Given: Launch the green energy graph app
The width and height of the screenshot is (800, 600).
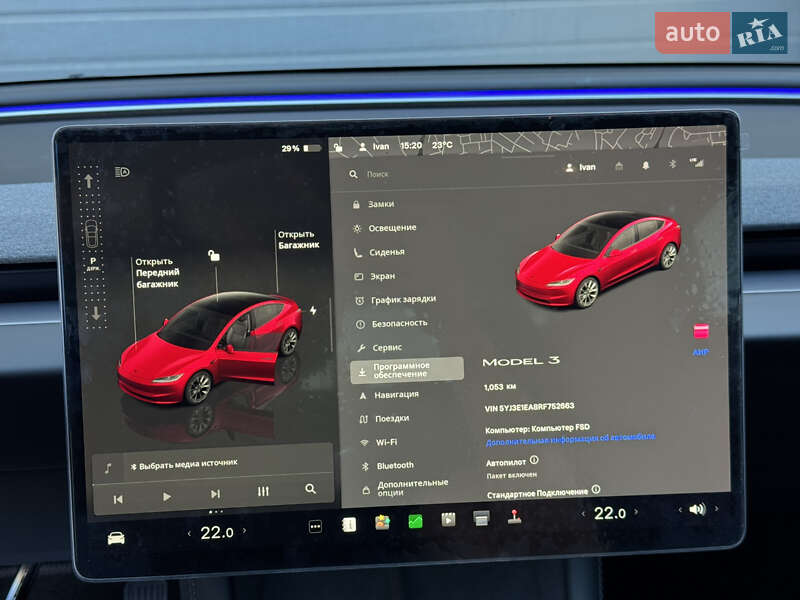Looking at the screenshot, I should [x=415, y=521].
